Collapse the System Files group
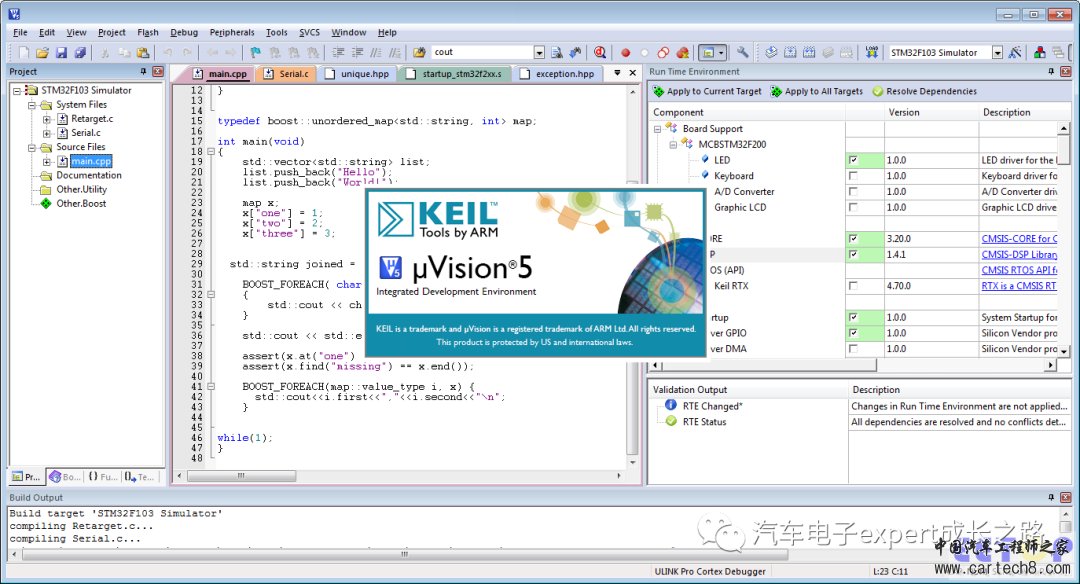Screen dimensions: 1080x584 click(32, 105)
